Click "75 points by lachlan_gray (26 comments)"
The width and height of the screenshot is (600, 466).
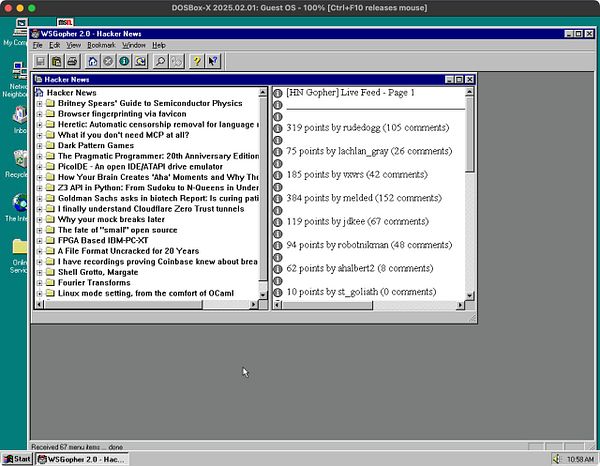369,152
